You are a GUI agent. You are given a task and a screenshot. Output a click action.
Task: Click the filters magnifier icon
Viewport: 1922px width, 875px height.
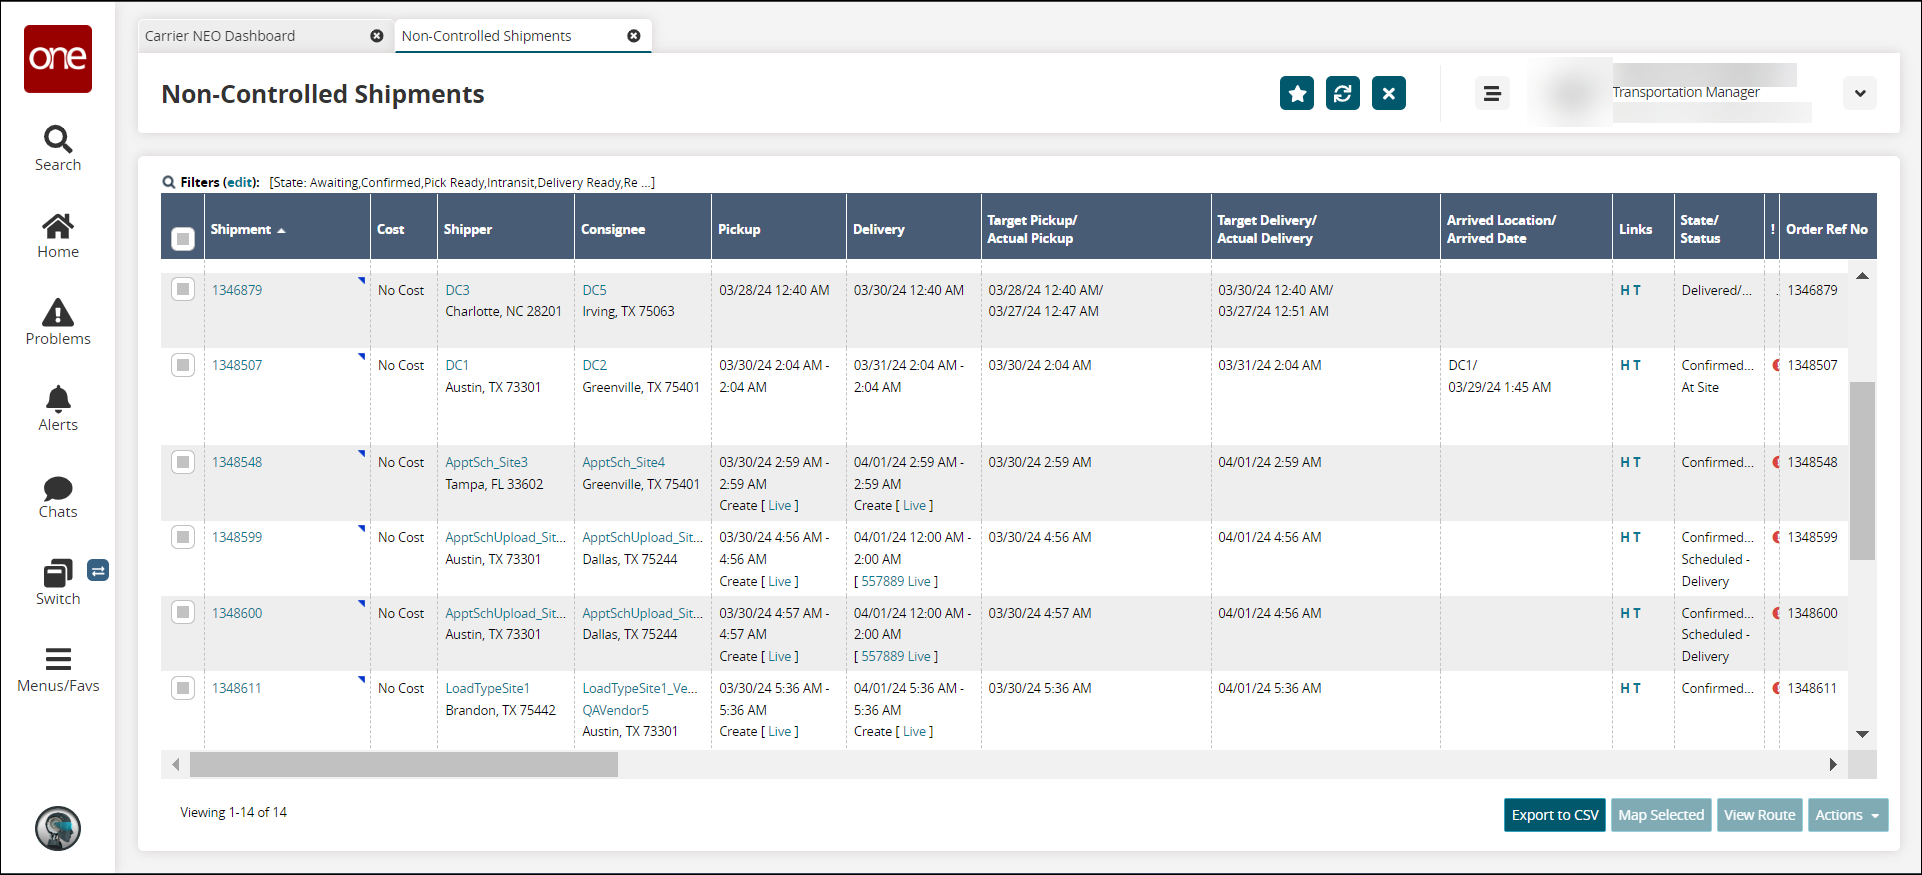coord(169,182)
